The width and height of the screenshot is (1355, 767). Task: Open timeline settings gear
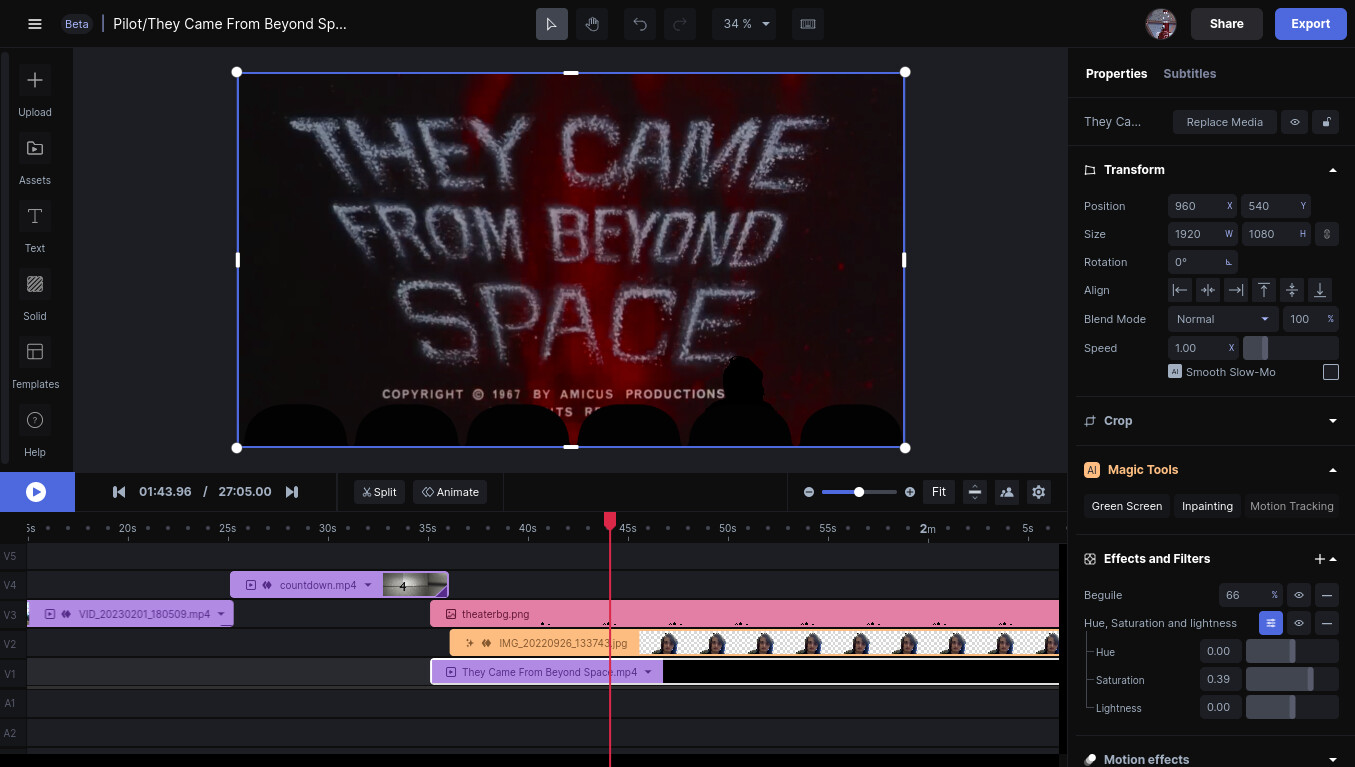(1039, 492)
